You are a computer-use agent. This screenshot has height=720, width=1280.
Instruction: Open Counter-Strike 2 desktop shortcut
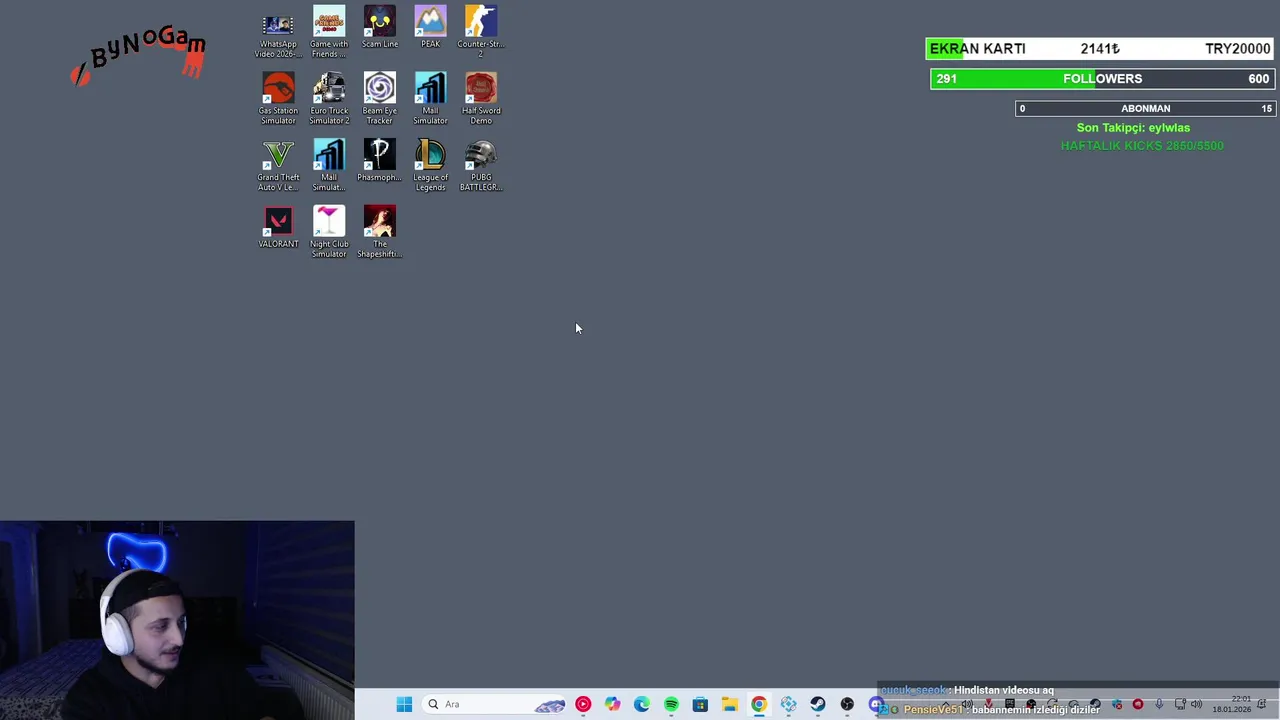(x=481, y=32)
